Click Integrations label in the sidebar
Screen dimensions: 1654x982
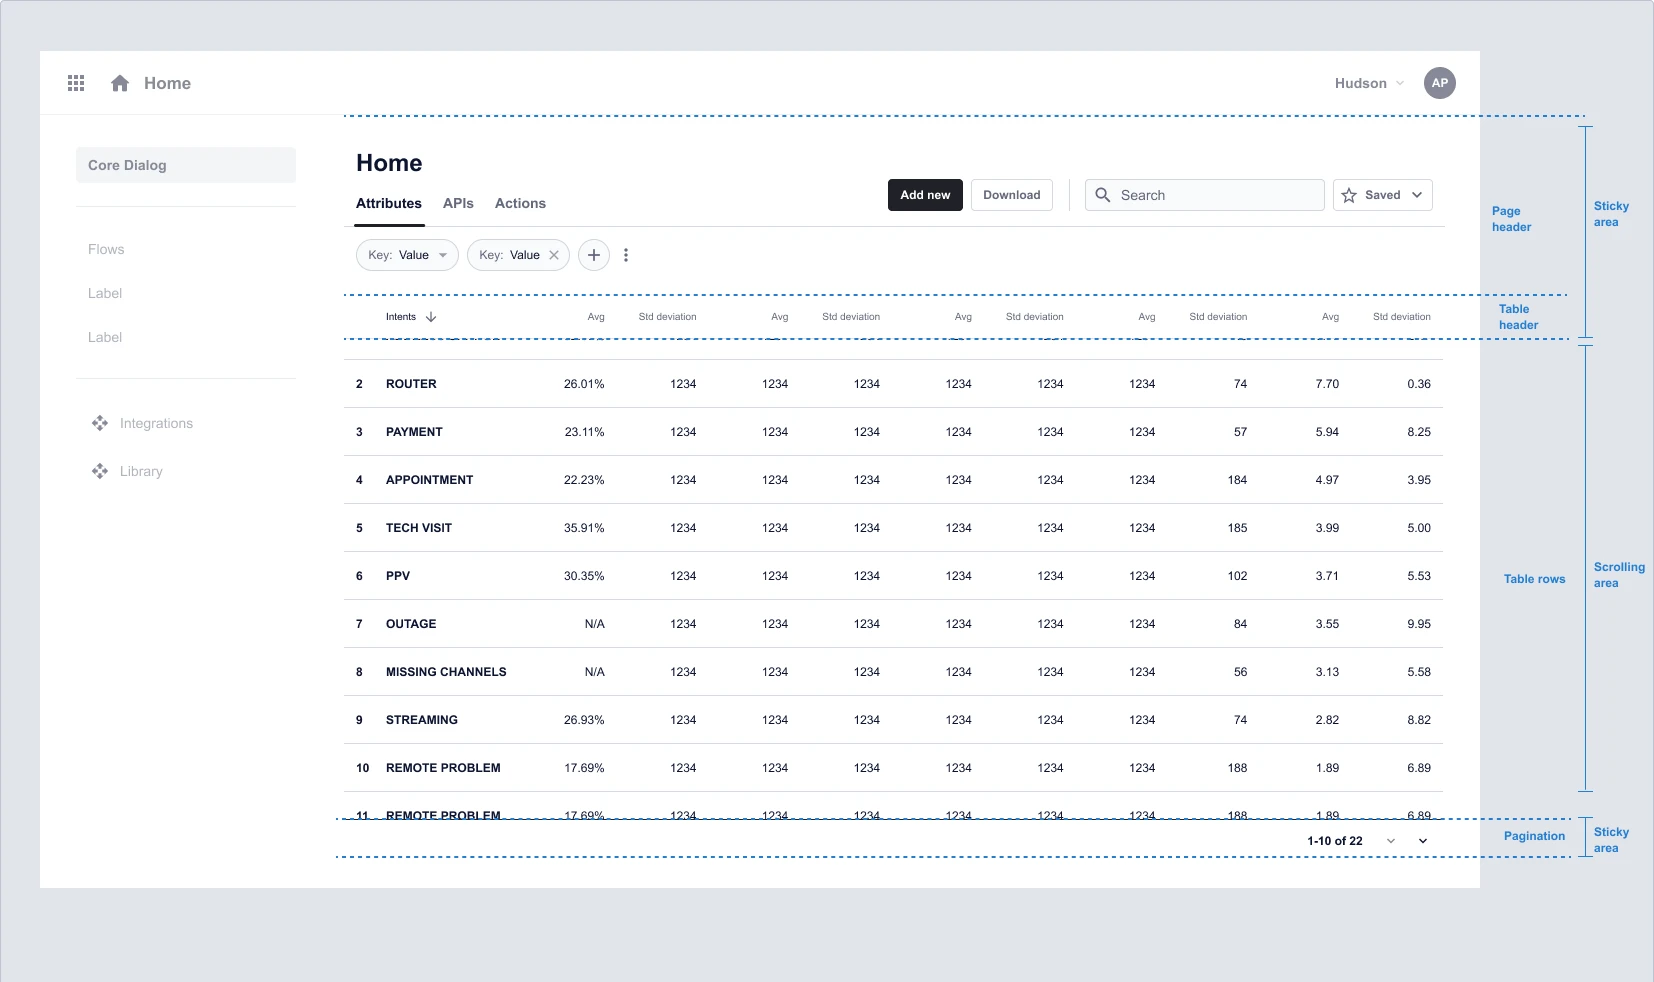(156, 423)
